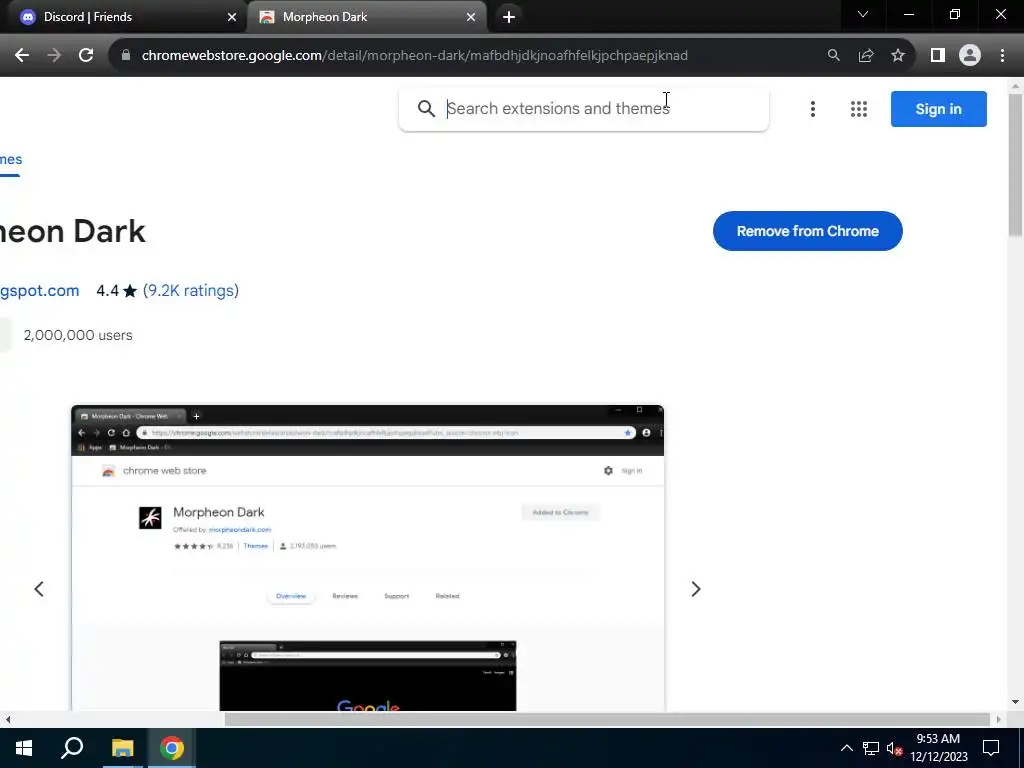Bookmark this tab with star icon

[x=898, y=56]
